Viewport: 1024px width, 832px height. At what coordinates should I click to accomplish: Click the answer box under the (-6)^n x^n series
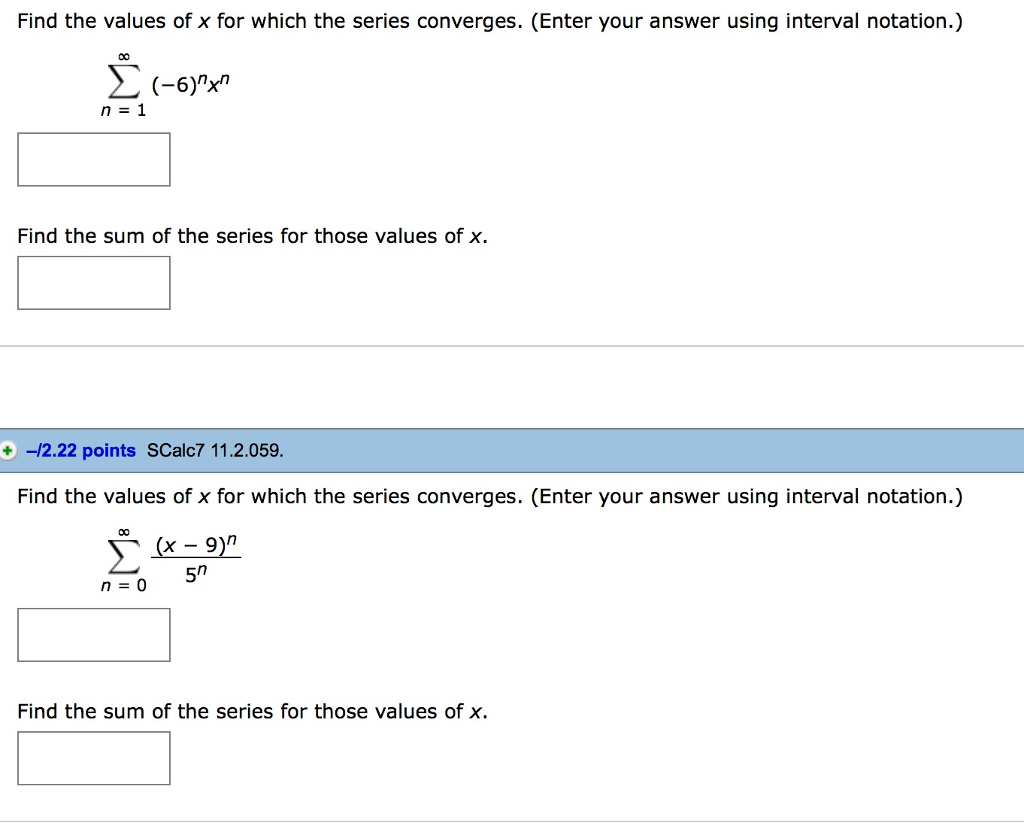click(x=94, y=160)
